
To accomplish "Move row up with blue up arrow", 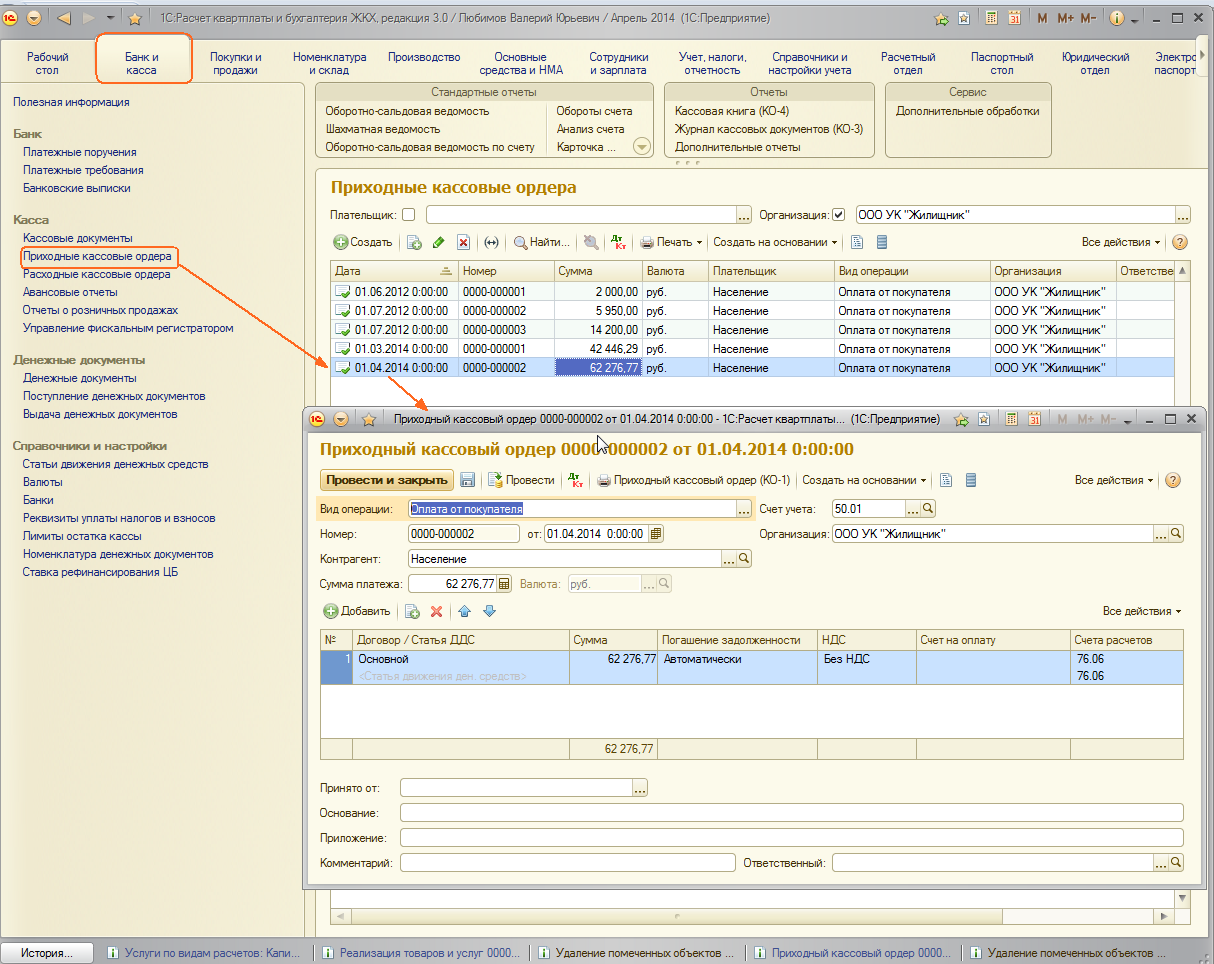I will click(465, 611).
